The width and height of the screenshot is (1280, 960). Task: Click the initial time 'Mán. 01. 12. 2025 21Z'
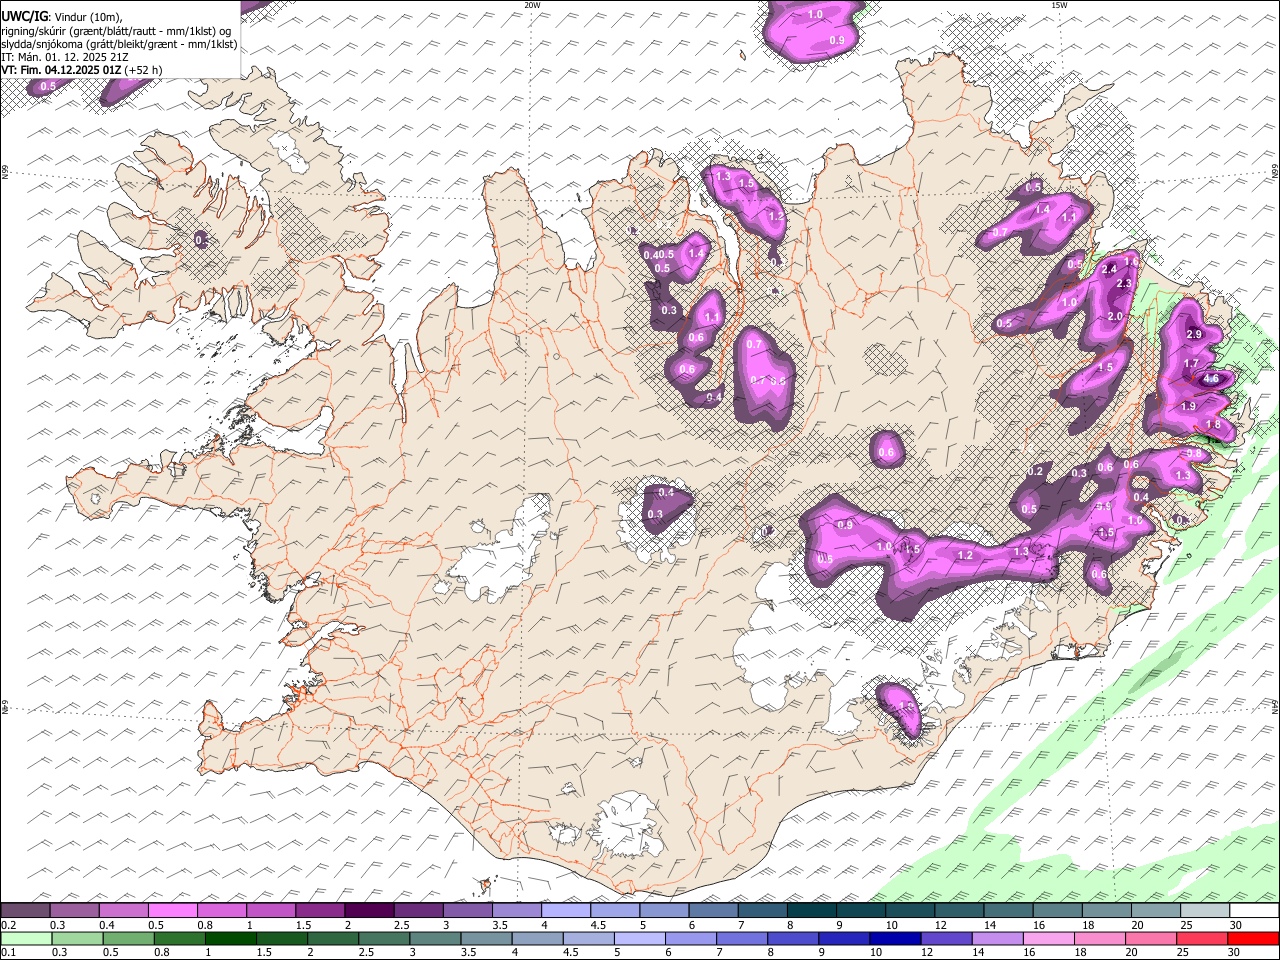tap(73, 57)
